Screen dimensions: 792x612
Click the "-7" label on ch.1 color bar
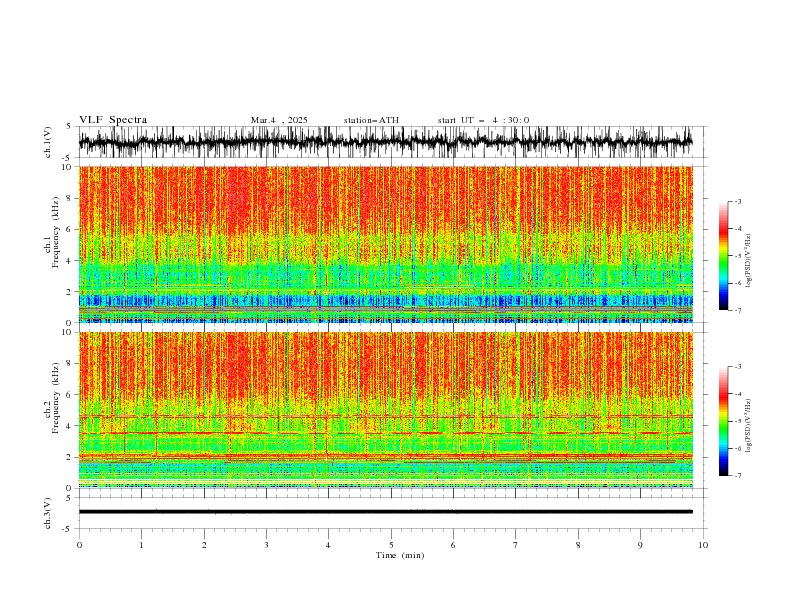737,310
